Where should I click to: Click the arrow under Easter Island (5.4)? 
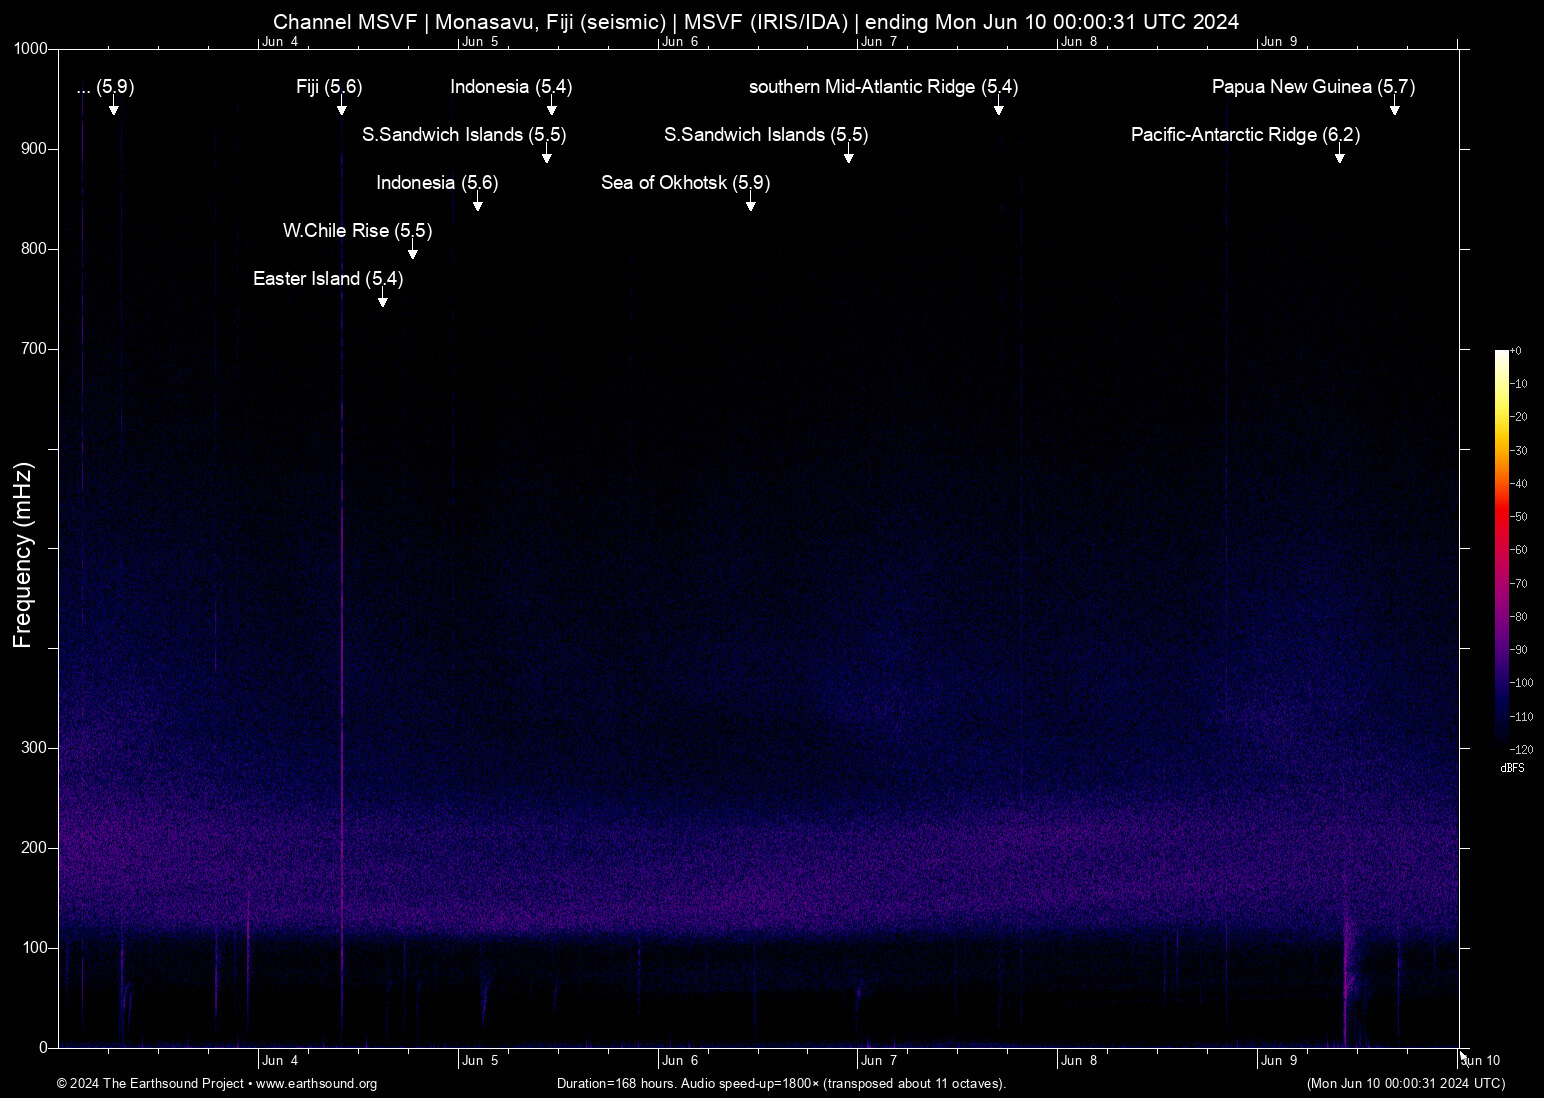pos(382,300)
